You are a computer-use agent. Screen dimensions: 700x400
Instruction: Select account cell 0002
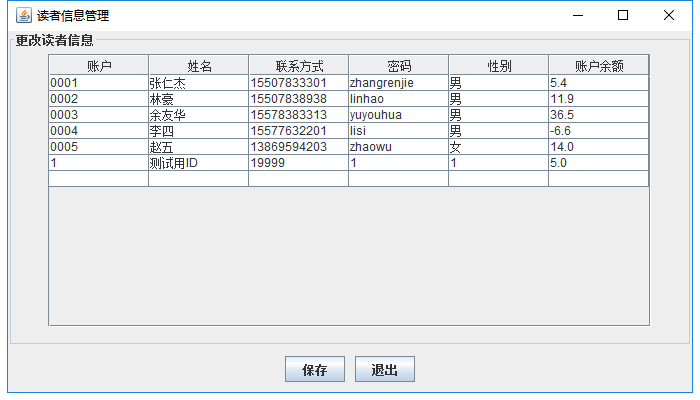99,99
